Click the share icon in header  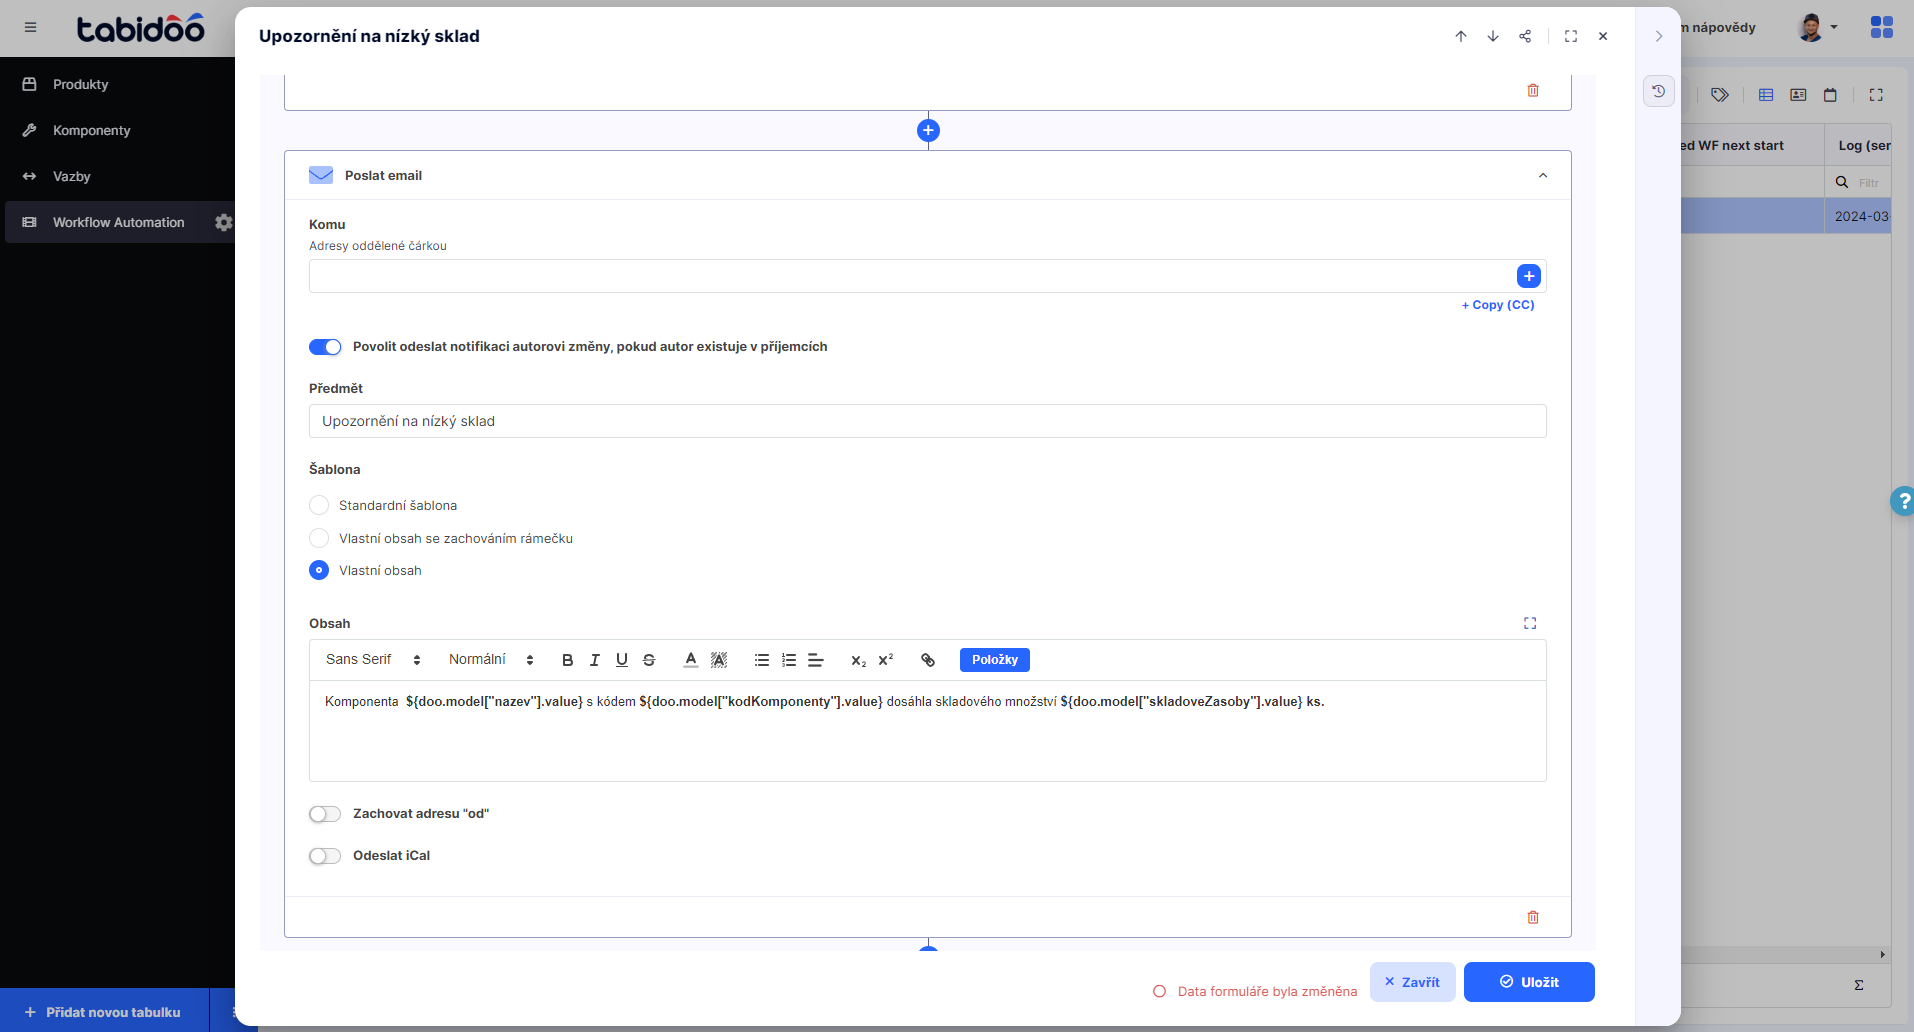point(1525,36)
